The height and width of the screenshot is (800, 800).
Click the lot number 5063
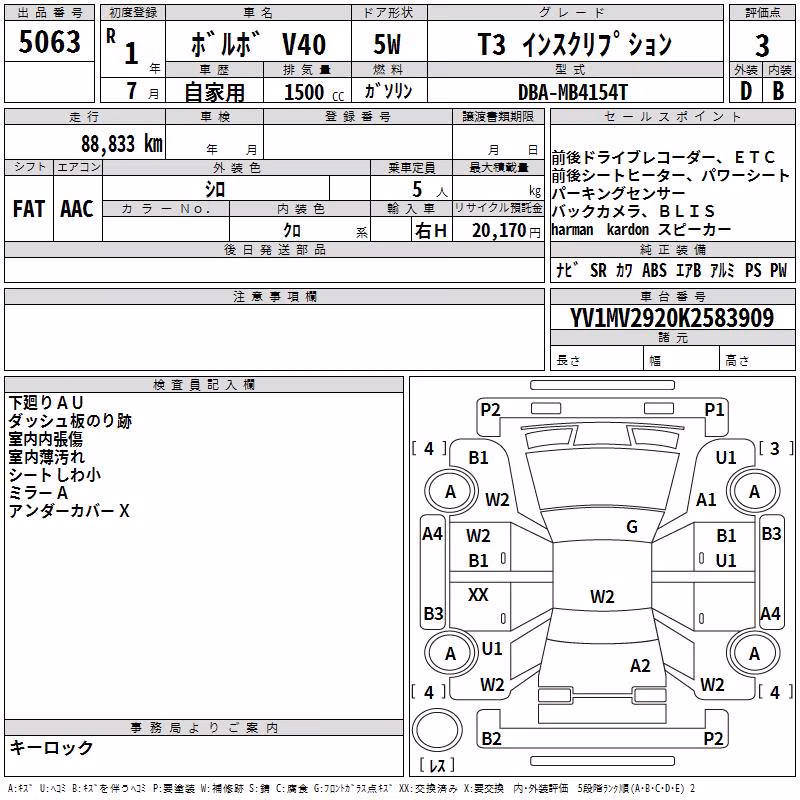point(49,42)
